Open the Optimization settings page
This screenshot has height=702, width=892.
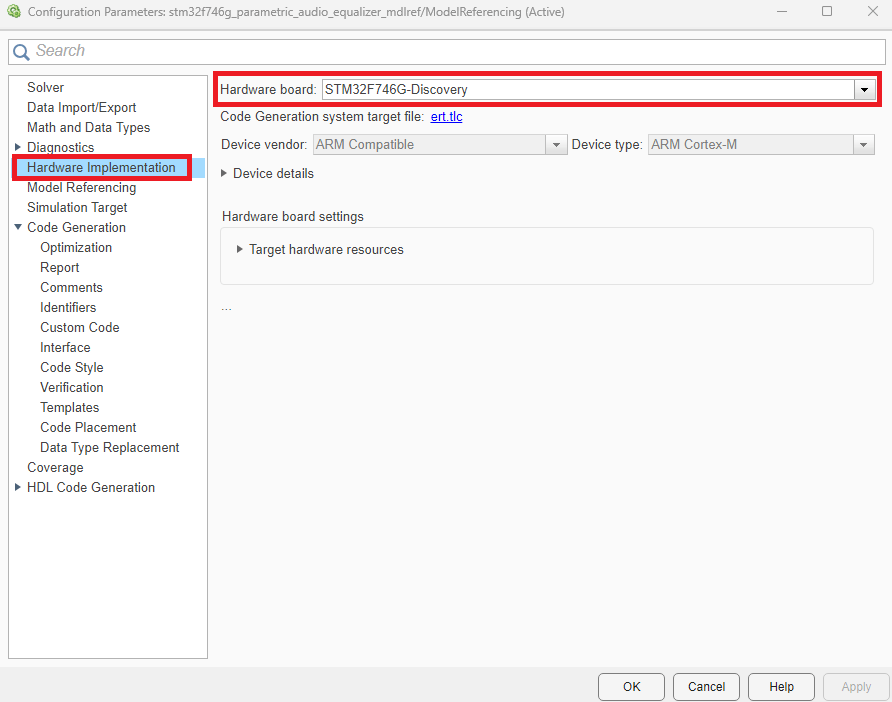coord(76,247)
